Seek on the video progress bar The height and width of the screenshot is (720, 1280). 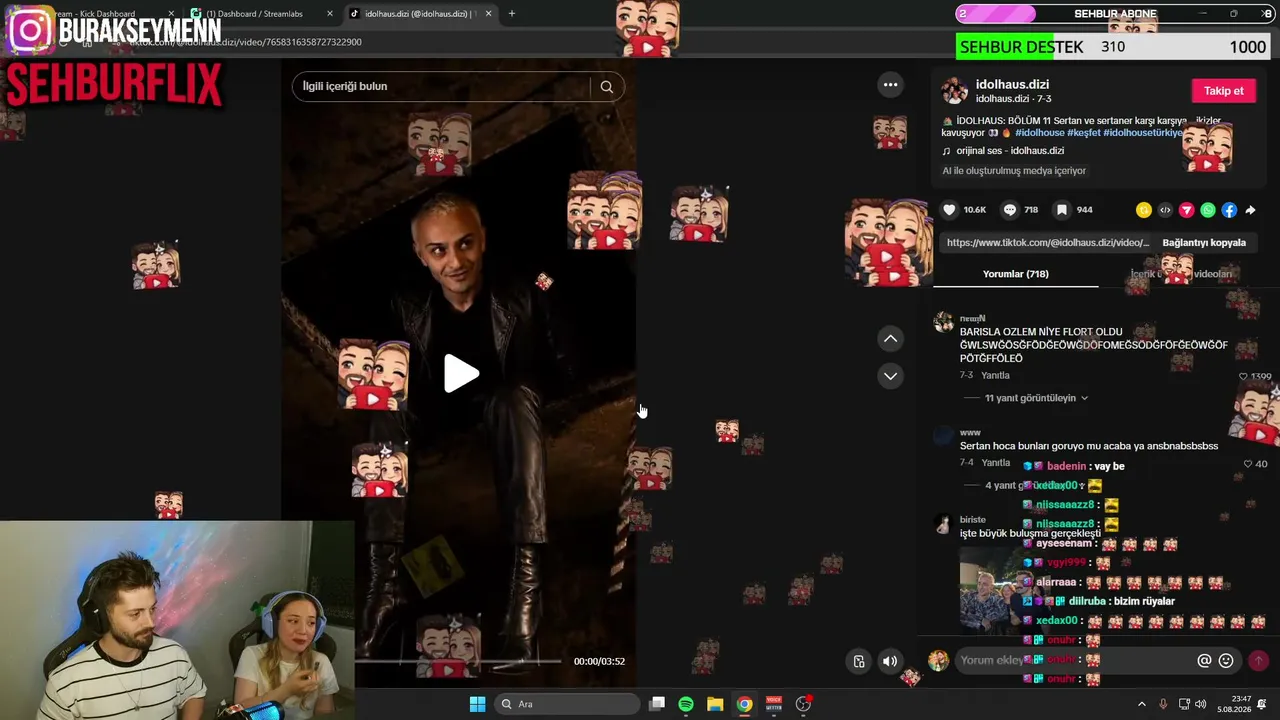457,661
